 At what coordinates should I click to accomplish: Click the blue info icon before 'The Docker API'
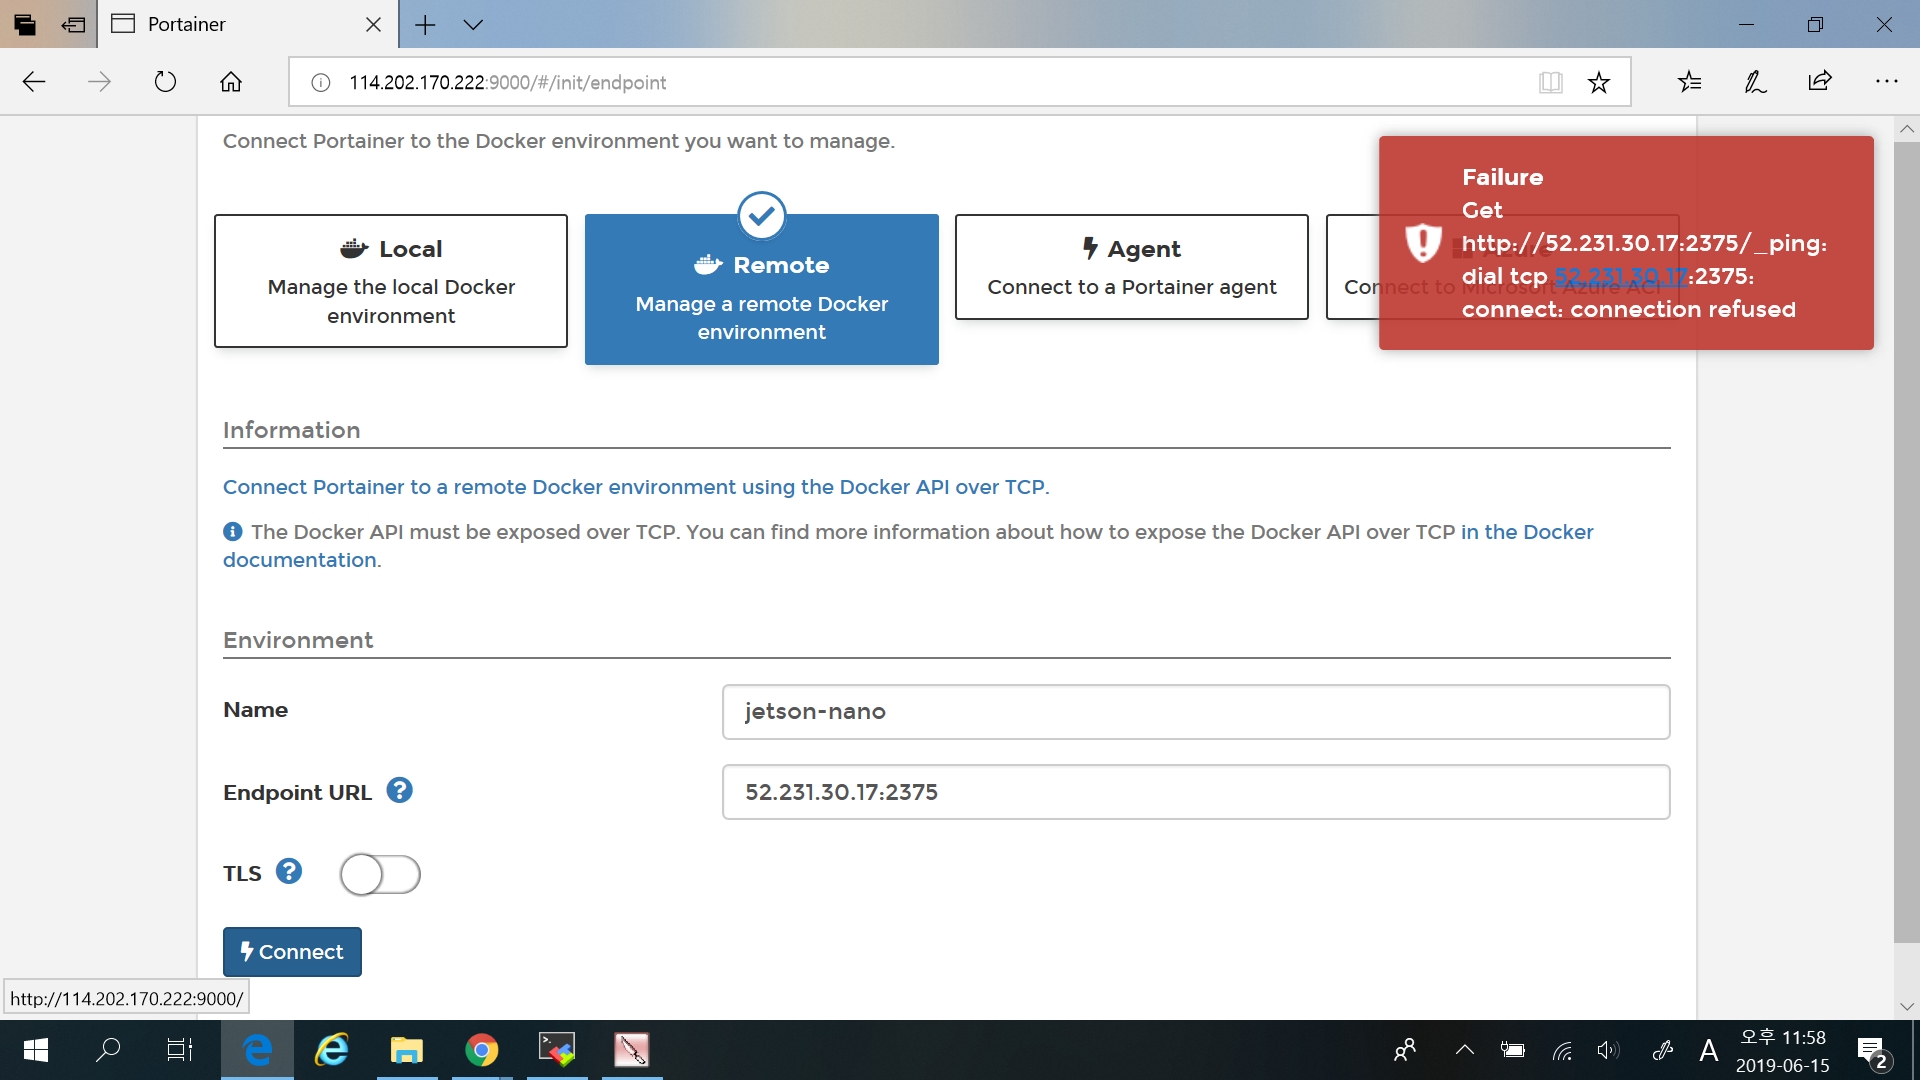pyautogui.click(x=233, y=532)
